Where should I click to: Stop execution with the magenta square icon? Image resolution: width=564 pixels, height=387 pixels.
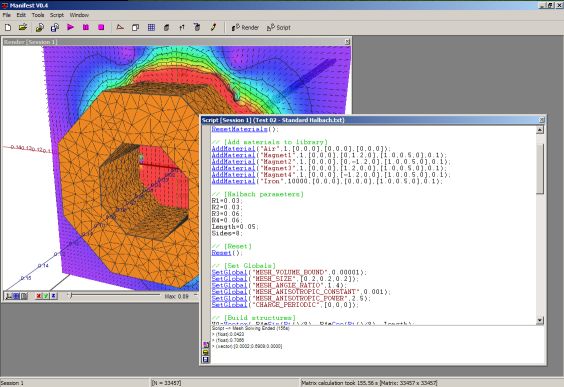101,27
